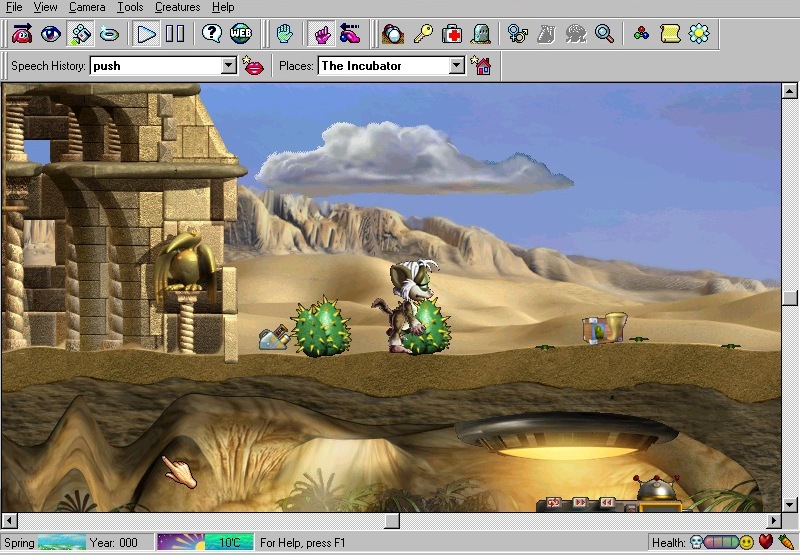Open the Funeral Kit gravestone icon
Screen dimensions: 800x555
(481, 34)
